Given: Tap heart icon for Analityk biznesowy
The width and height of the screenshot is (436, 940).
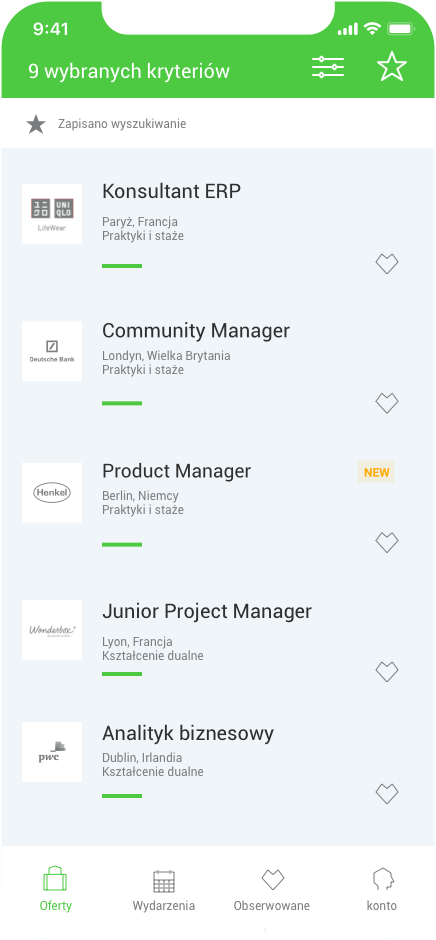Looking at the screenshot, I should pos(387,794).
